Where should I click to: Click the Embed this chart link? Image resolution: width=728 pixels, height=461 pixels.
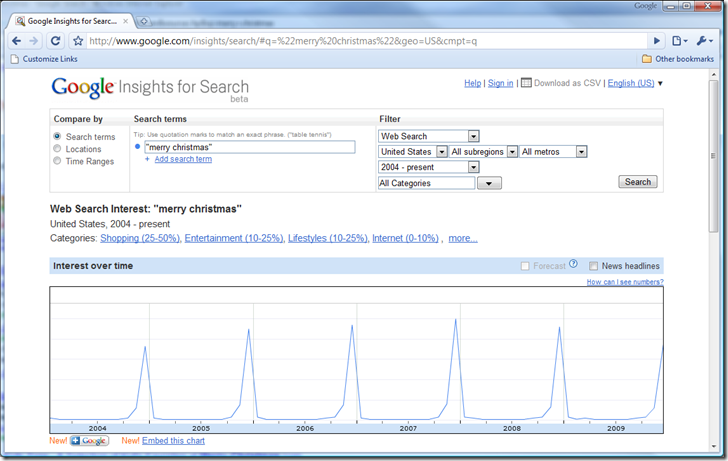tap(174, 441)
